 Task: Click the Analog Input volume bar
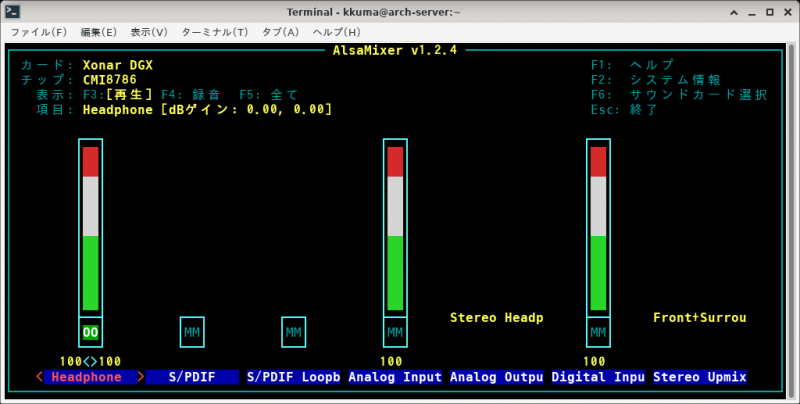click(395, 228)
